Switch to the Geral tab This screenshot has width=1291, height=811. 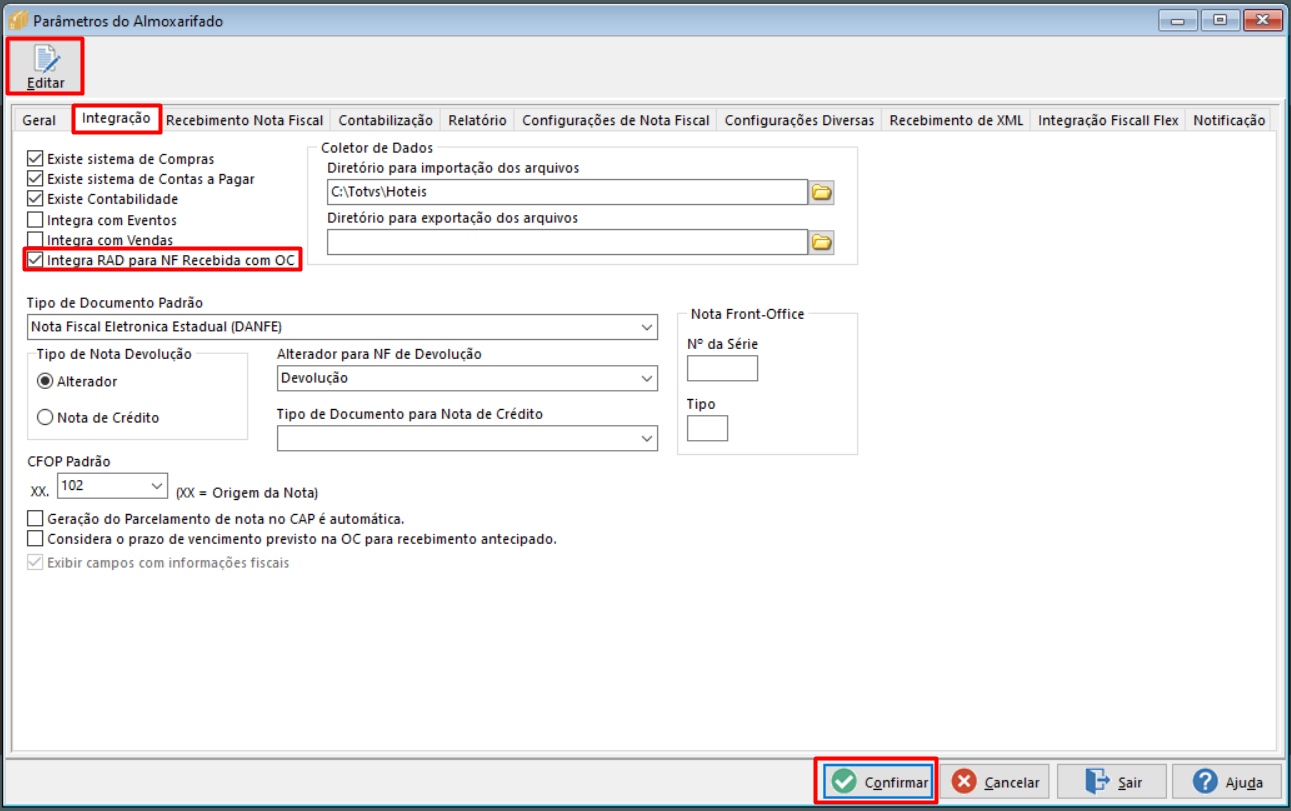pos(39,120)
